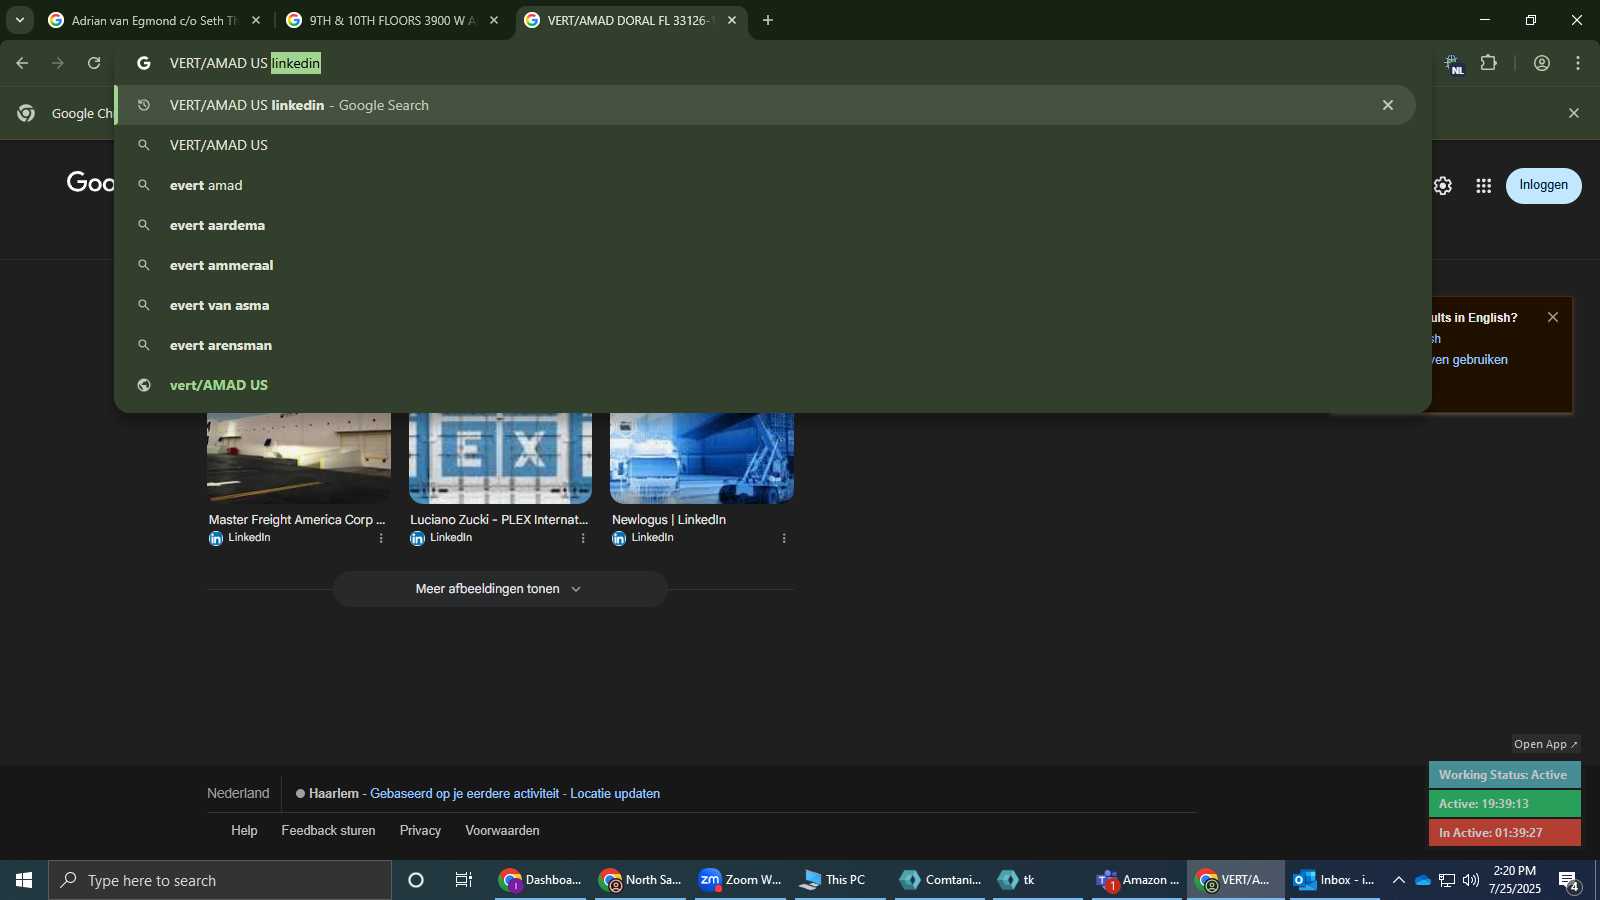Click the Working Status: Active bar
1600x900 pixels.
point(1504,775)
